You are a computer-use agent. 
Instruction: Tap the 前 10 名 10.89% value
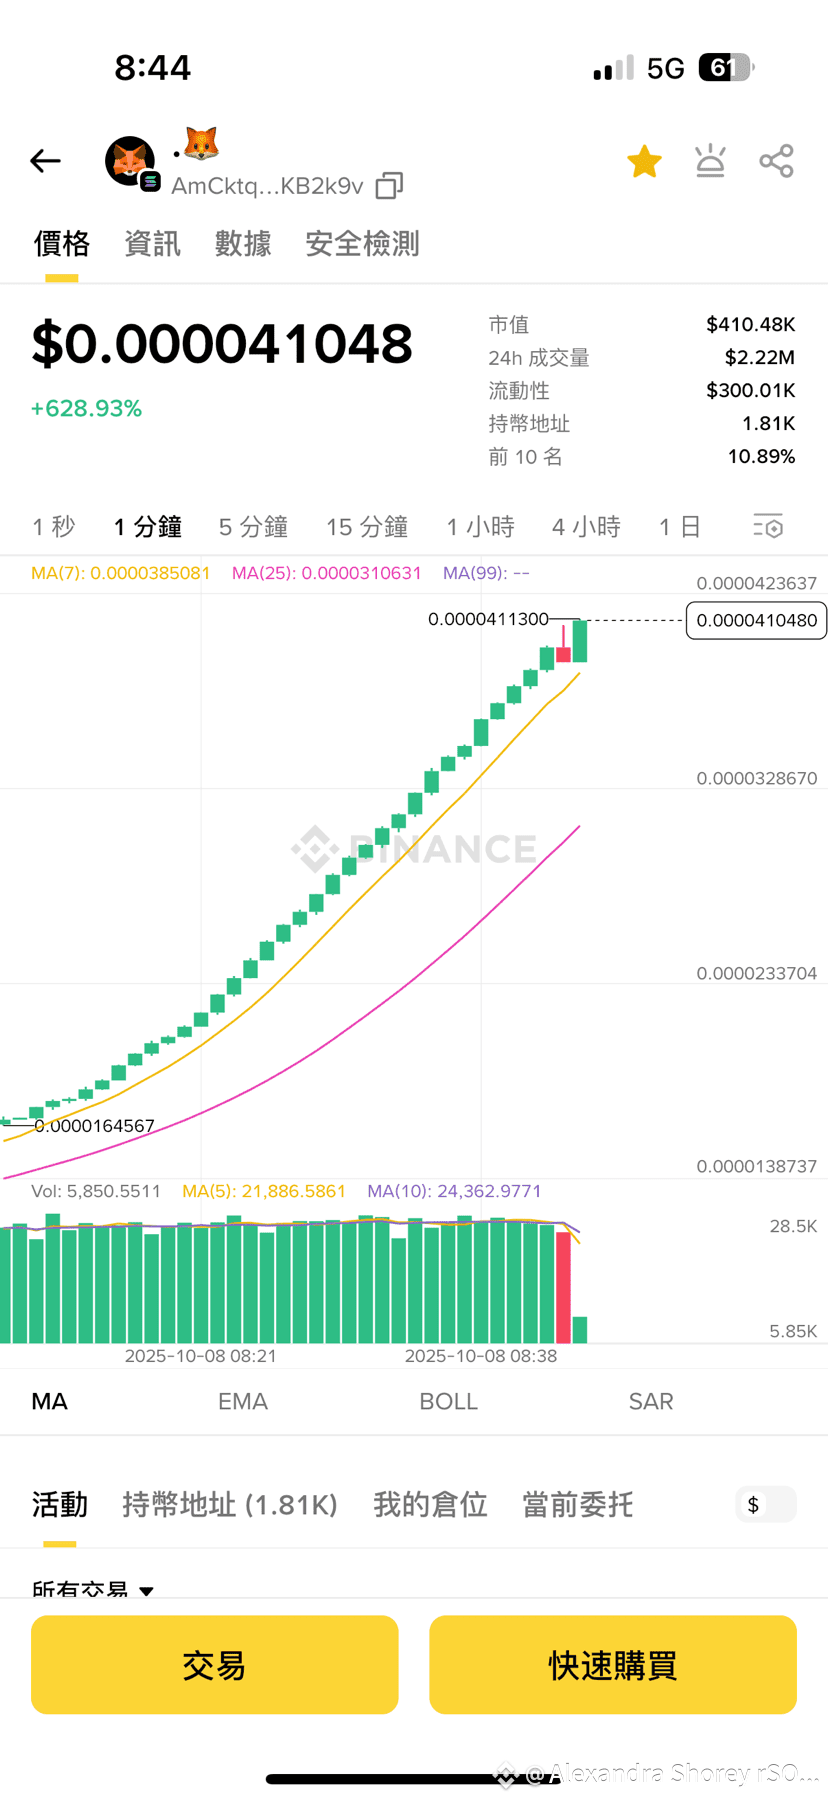[761, 456]
